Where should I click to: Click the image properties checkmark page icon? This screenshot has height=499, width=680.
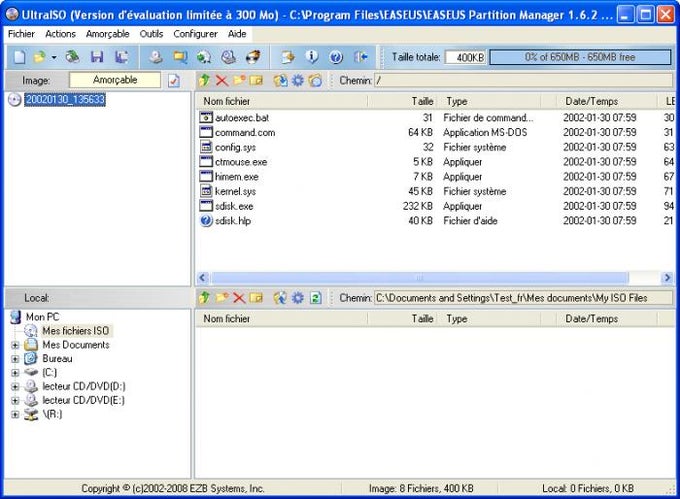pos(174,81)
